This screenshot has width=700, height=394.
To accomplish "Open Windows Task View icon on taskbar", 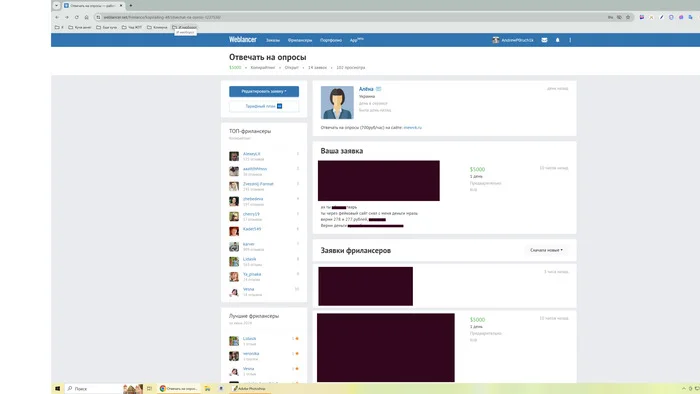I will pos(150,389).
